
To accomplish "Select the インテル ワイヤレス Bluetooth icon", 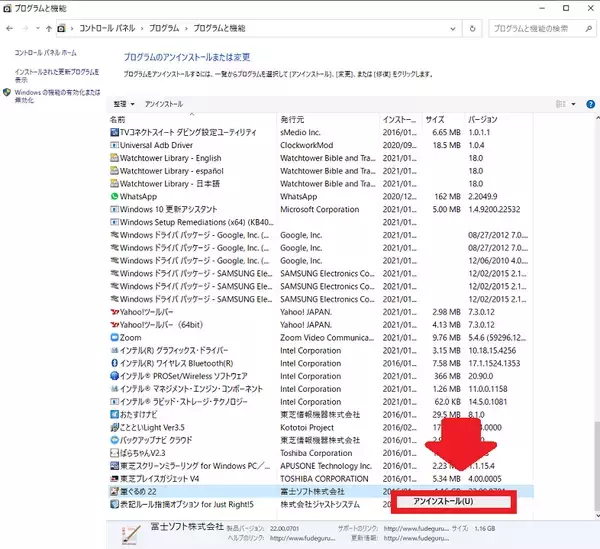I will tap(112, 364).
